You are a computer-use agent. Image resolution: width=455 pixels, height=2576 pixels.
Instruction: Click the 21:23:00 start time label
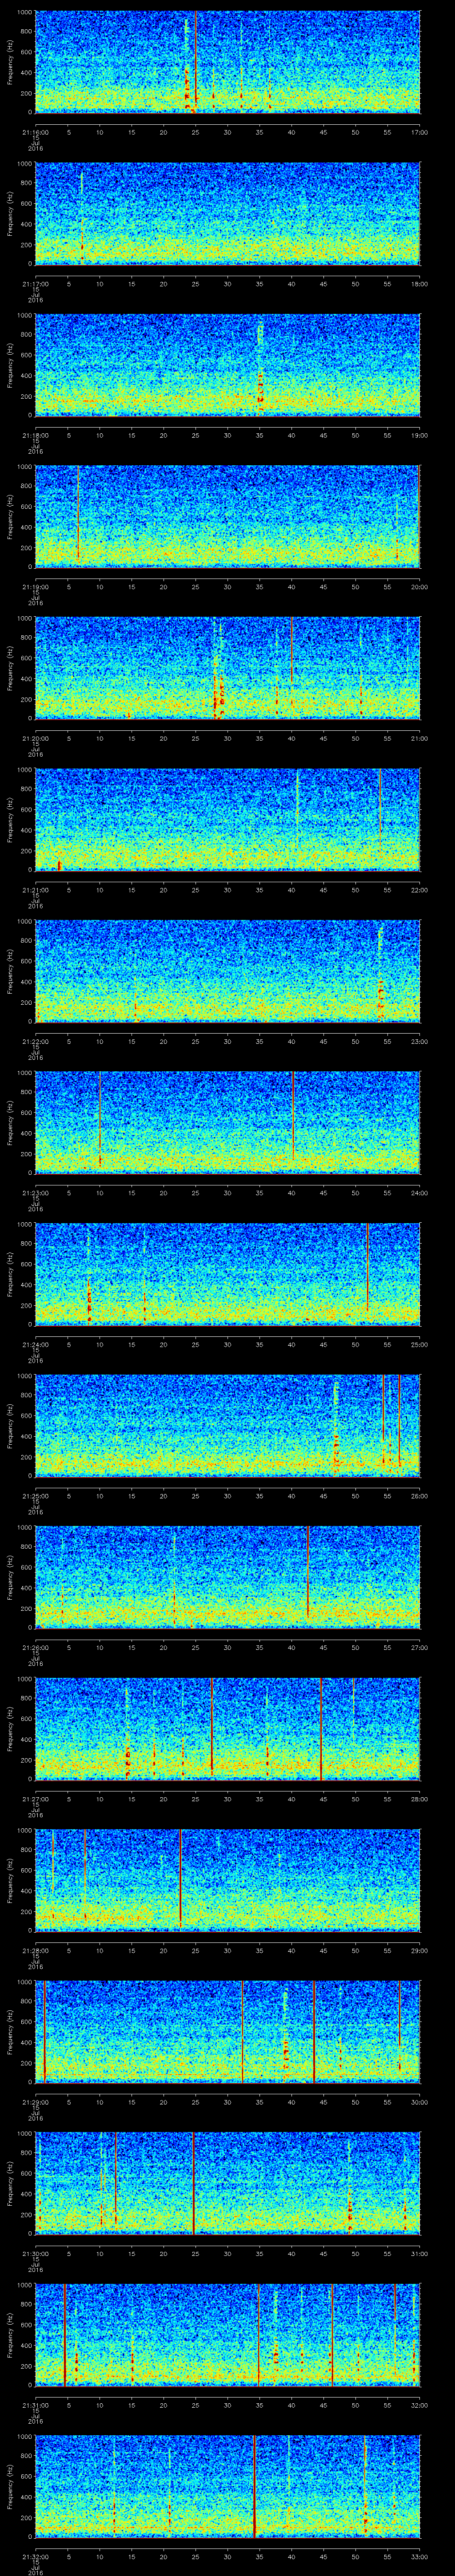tap(35, 1193)
